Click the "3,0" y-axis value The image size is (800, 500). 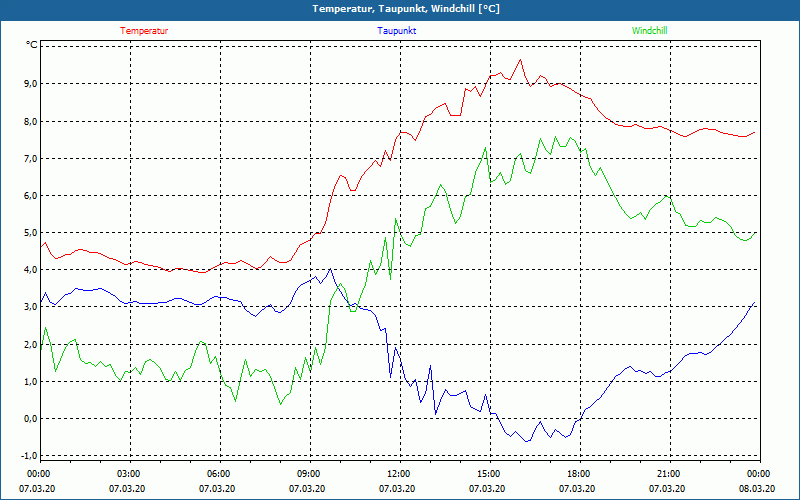pyautogui.click(x=32, y=307)
